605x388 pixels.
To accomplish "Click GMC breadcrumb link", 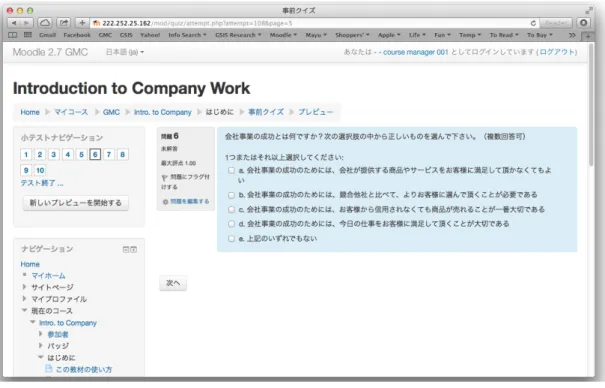I will click(x=111, y=112).
